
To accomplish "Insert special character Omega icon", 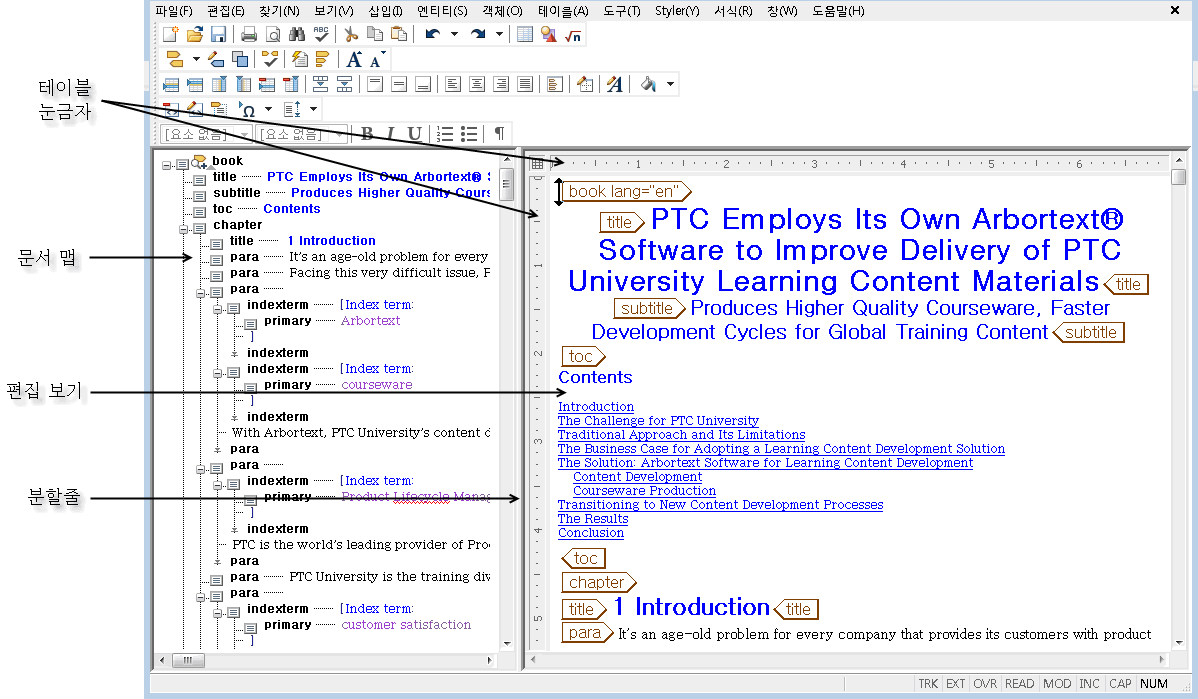I will 247,109.
